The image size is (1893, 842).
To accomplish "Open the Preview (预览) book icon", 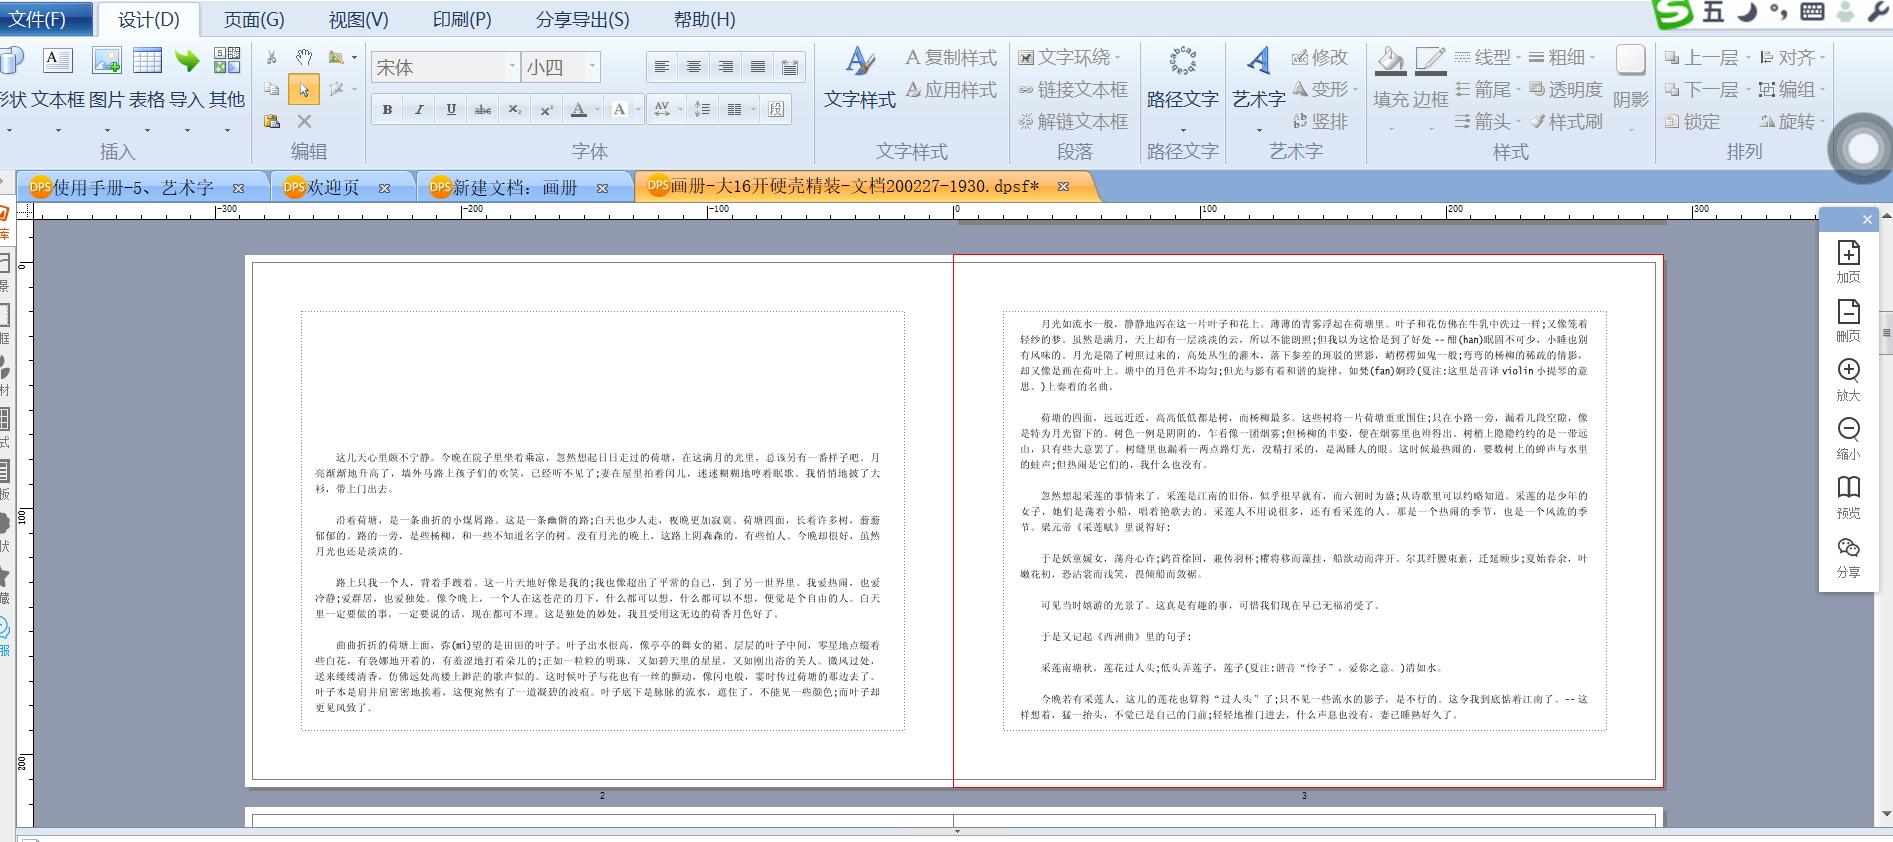I will pyautogui.click(x=1848, y=488).
